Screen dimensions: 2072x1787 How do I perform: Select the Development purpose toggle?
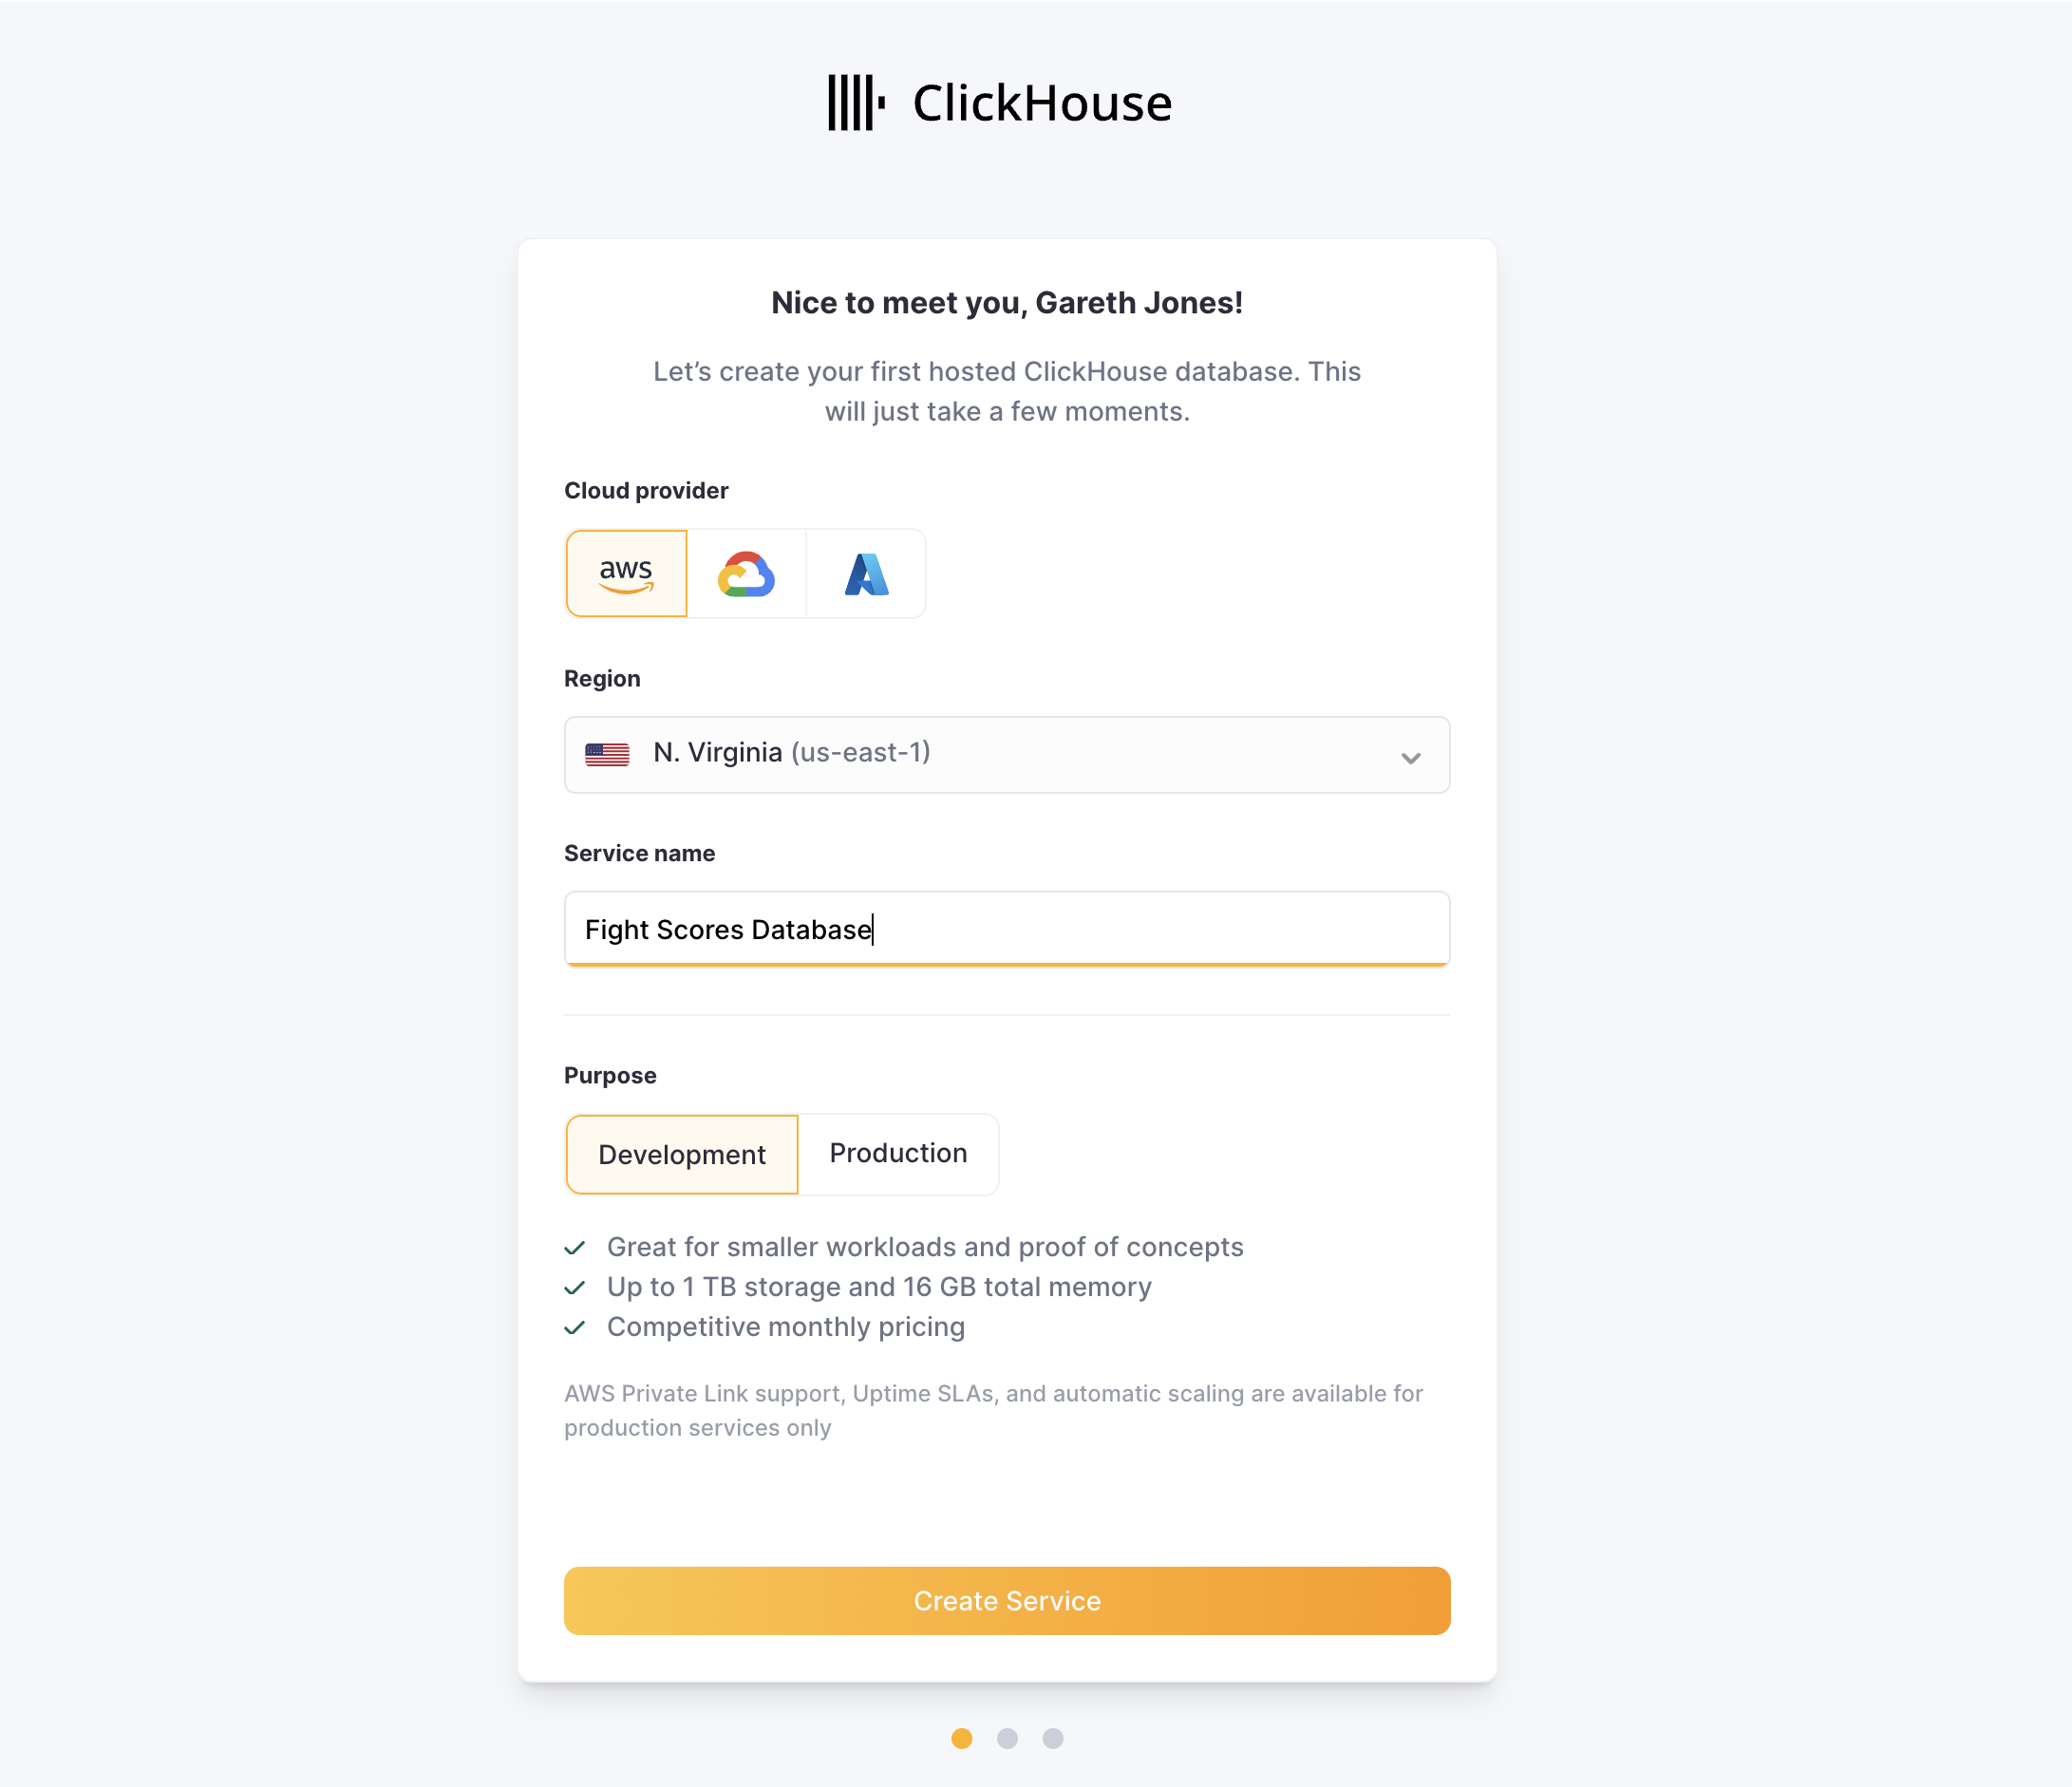coord(682,1153)
